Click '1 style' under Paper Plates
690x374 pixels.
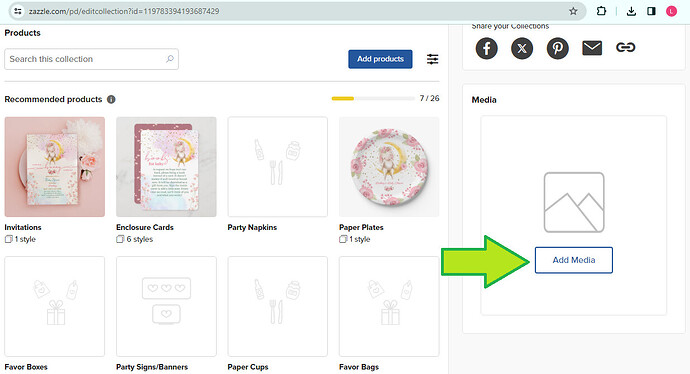(x=360, y=239)
